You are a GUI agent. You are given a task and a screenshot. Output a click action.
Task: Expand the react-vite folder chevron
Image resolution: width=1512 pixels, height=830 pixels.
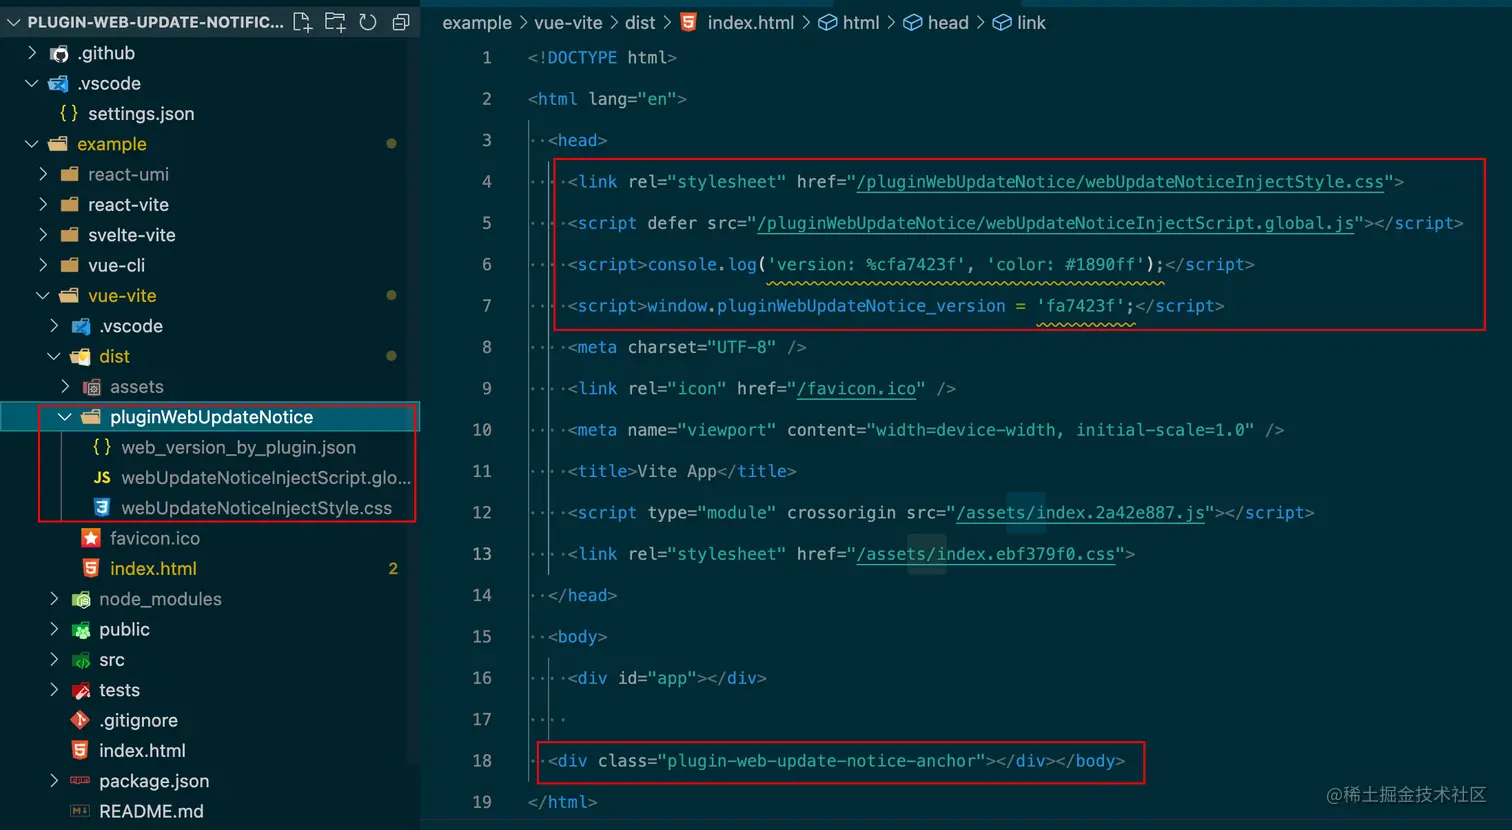(43, 204)
